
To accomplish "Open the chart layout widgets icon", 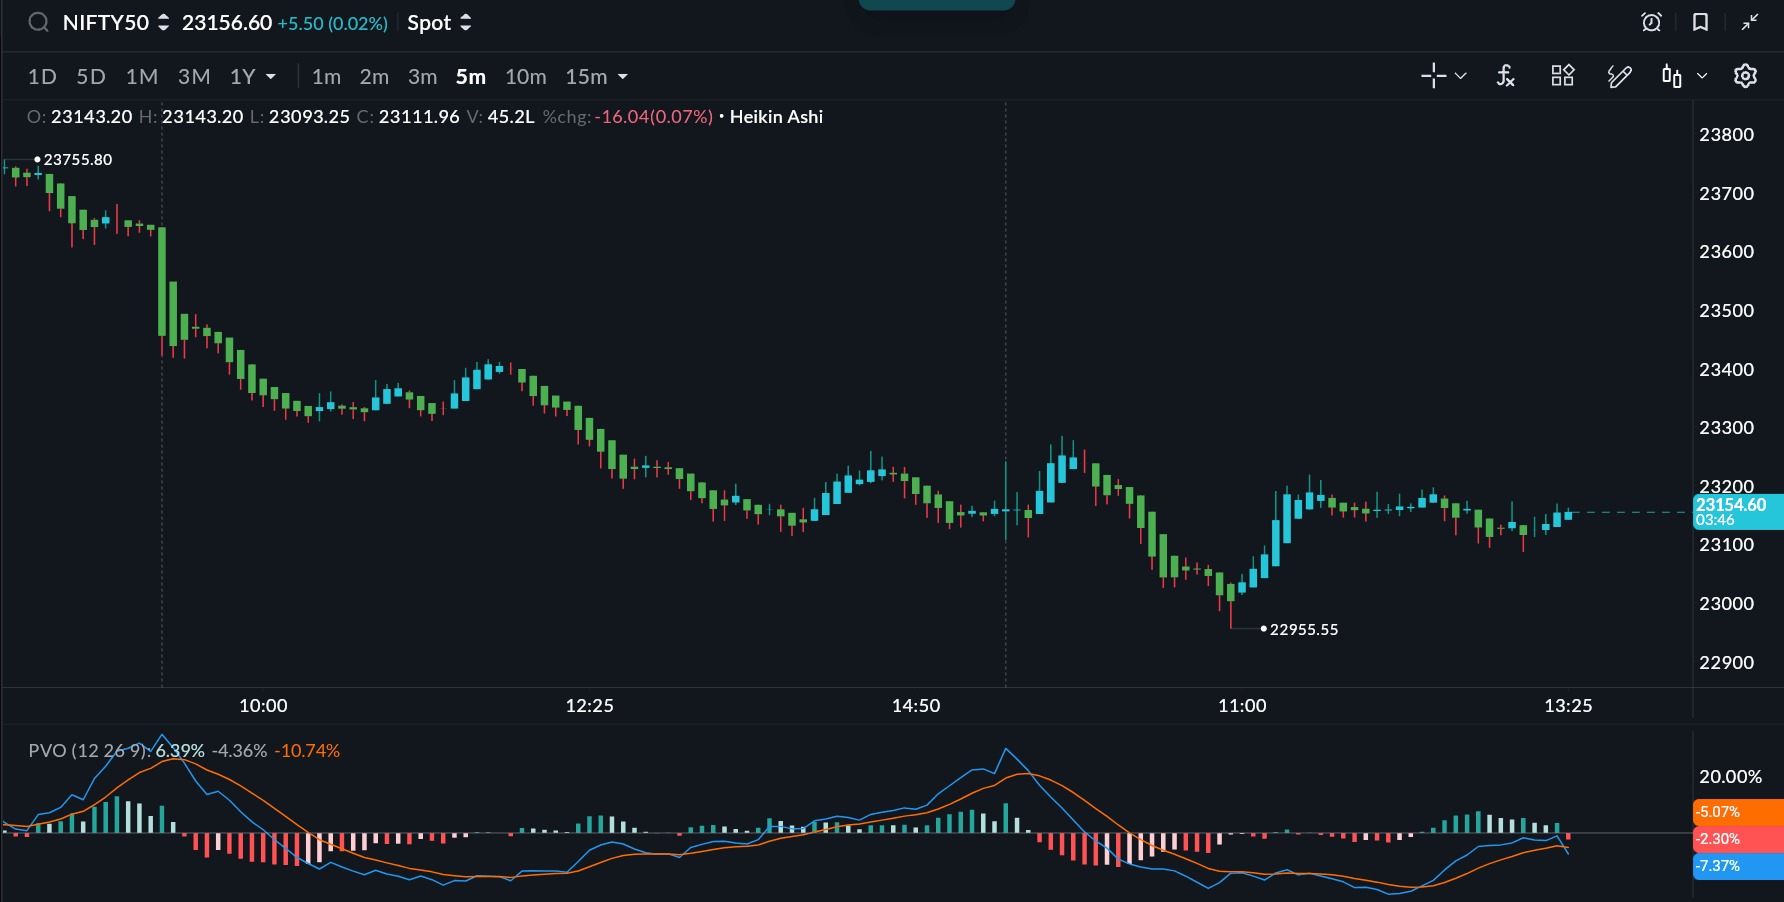I will point(1562,76).
